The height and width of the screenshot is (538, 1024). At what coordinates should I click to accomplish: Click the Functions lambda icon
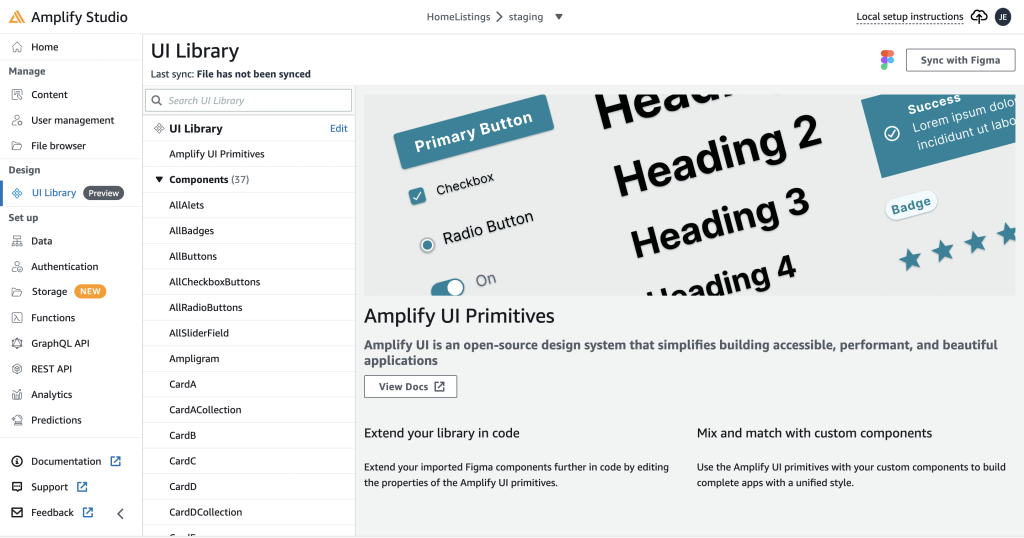pos(17,317)
